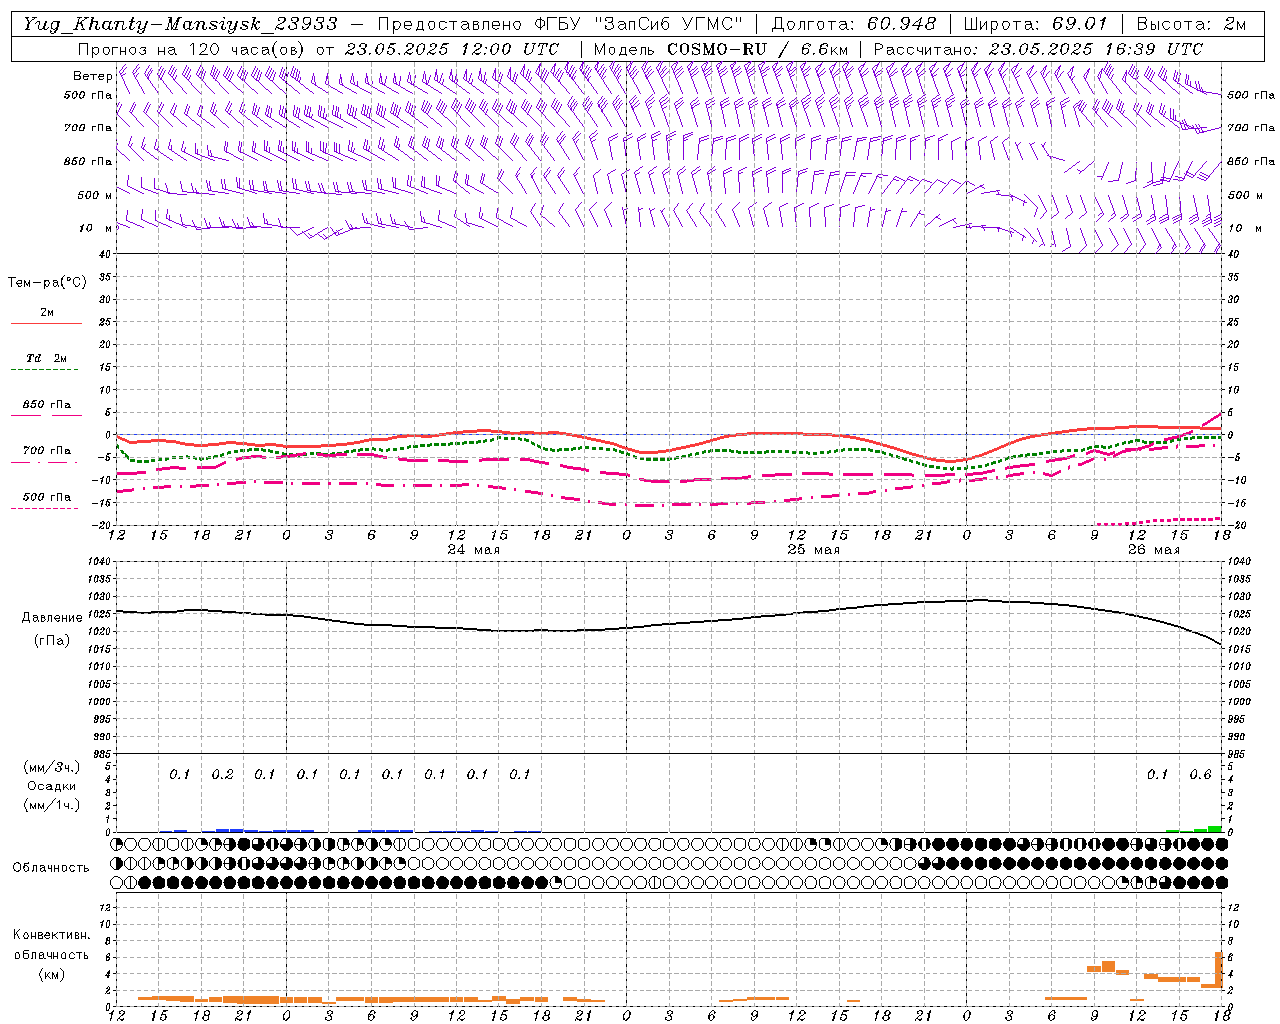Click the 850 гПа temperature legend entry

click(x=47, y=405)
